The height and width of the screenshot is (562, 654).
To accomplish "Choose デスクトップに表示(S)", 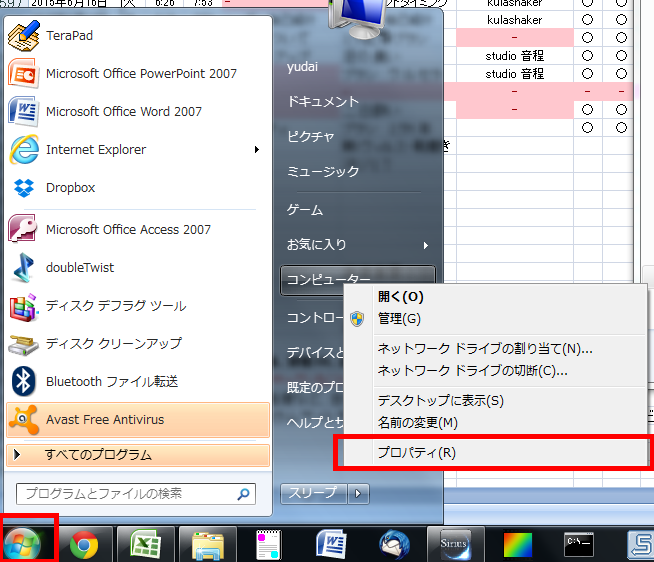I will (441, 401).
